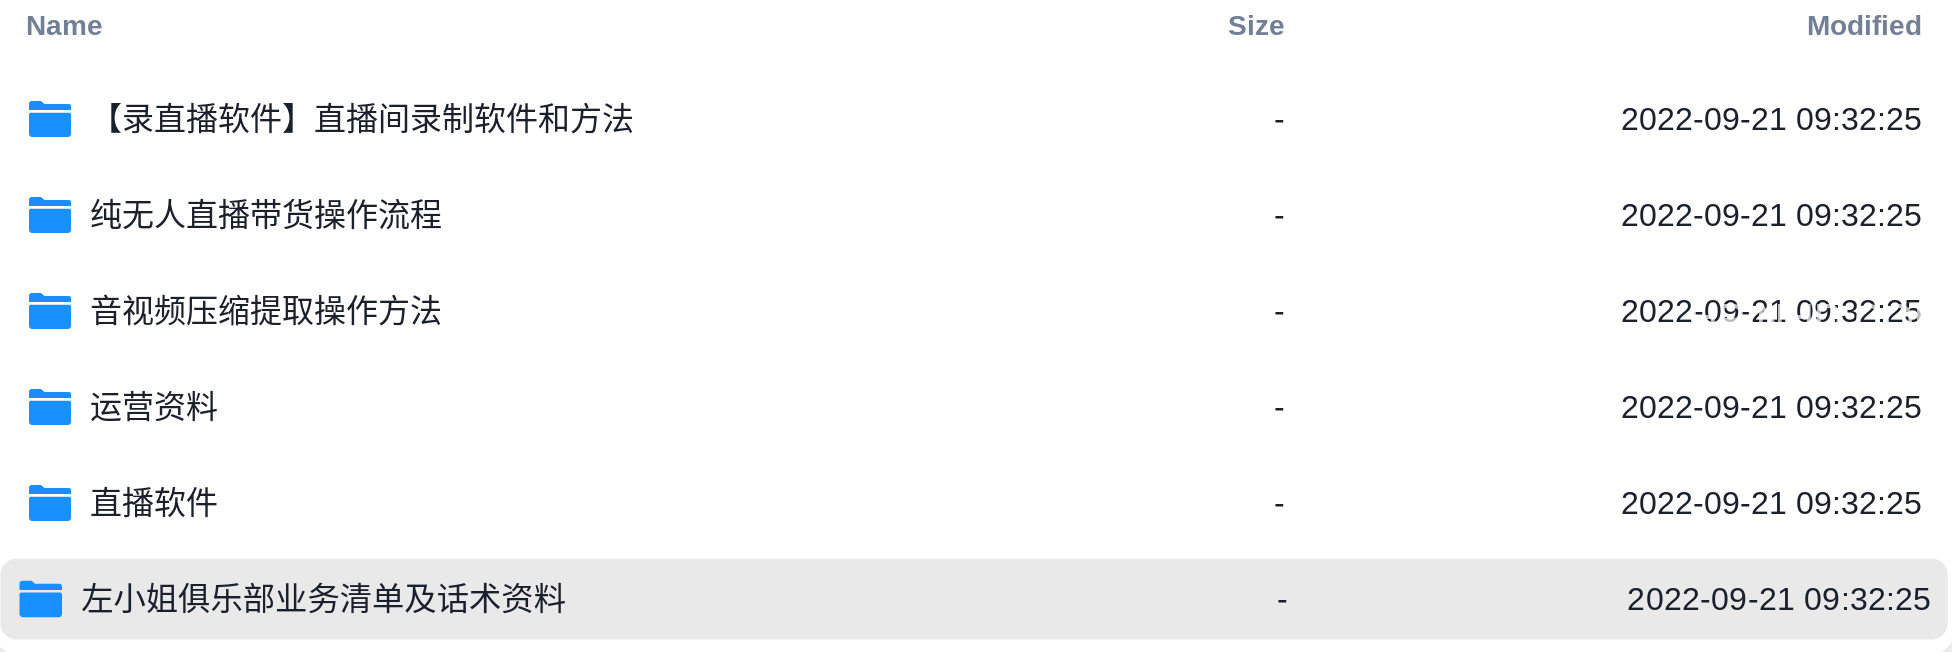Sort files by Size column header

tap(1256, 26)
